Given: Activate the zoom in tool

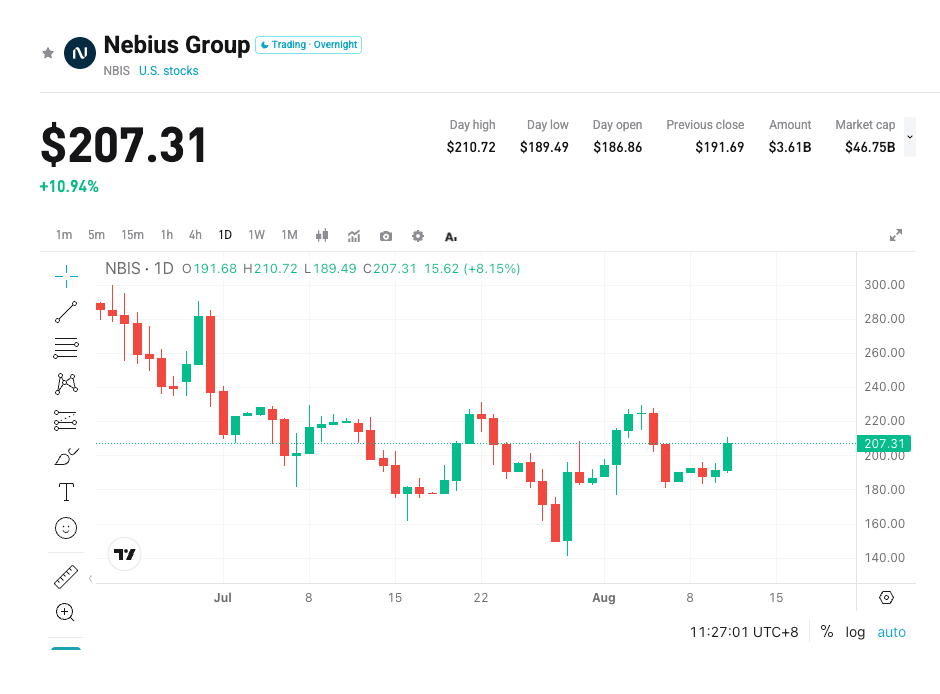Looking at the screenshot, I should (65, 612).
